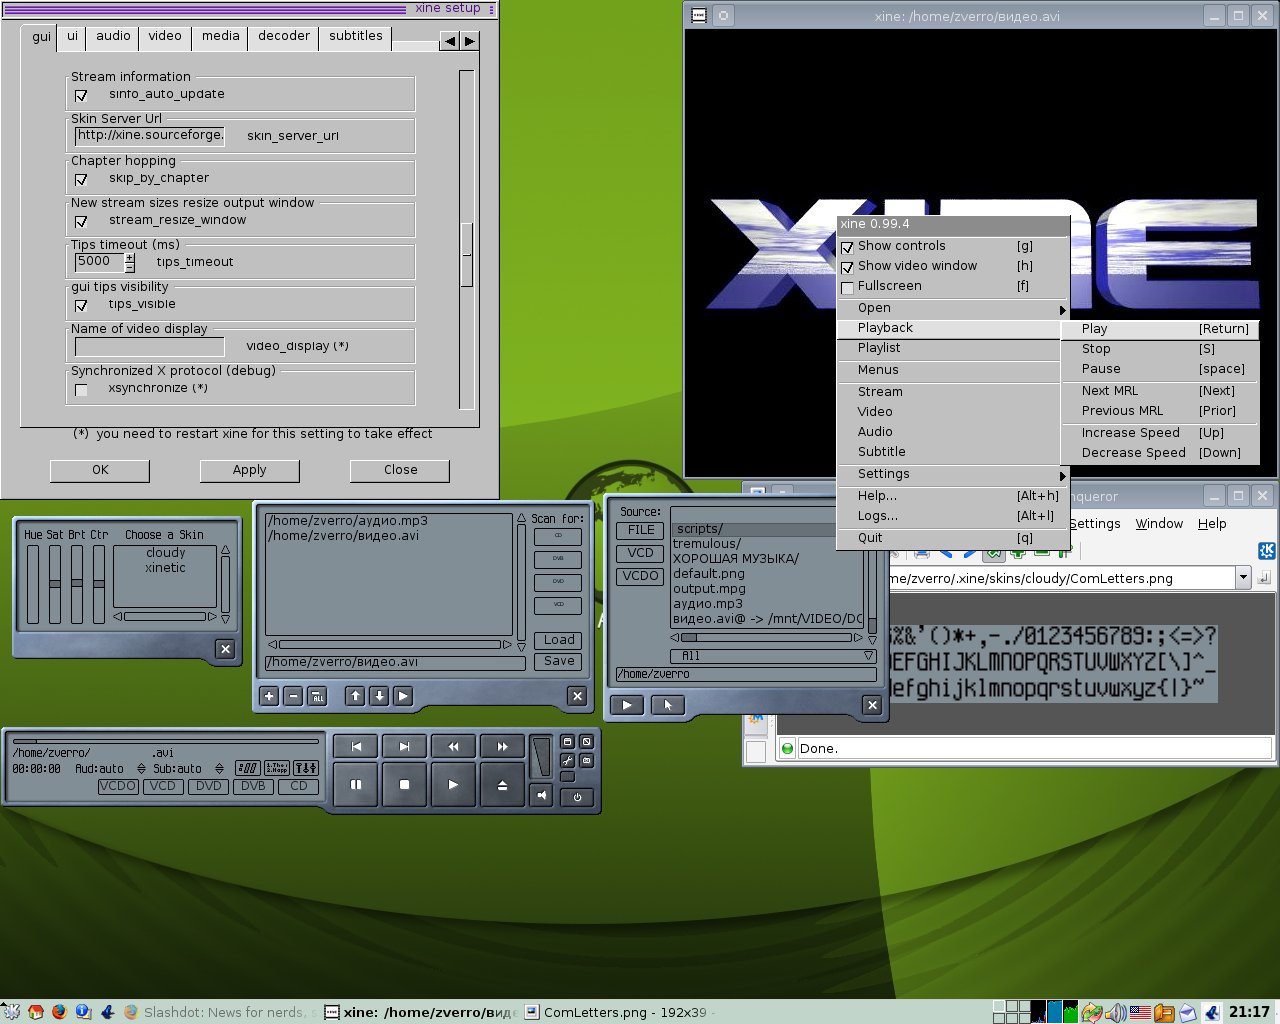The image size is (1280, 1024).
Task: Switch to the decoder tab in xine setup
Action: coord(284,36)
